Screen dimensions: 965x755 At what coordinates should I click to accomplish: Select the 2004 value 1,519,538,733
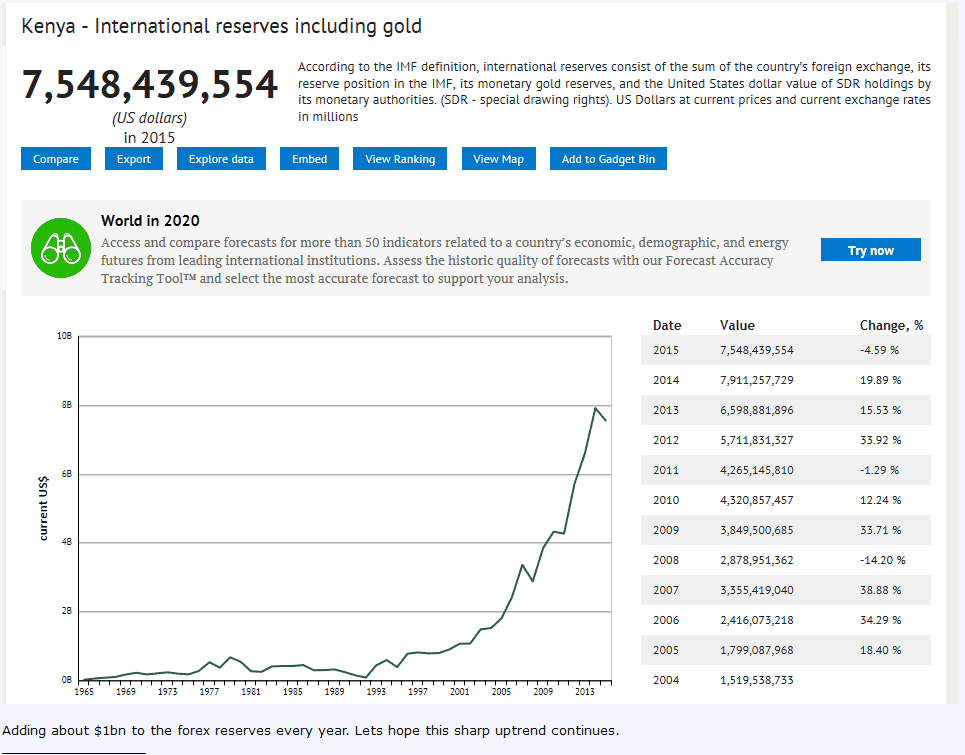757,681
